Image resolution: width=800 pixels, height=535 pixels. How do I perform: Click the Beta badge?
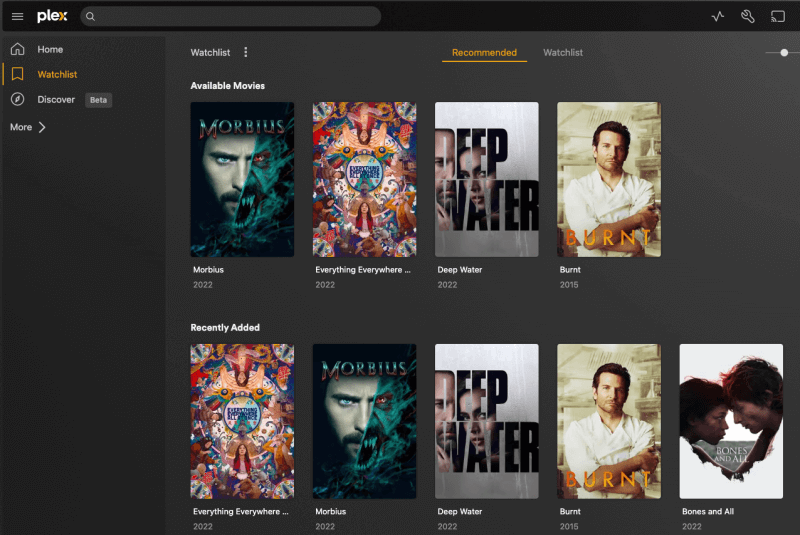click(98, 100)
